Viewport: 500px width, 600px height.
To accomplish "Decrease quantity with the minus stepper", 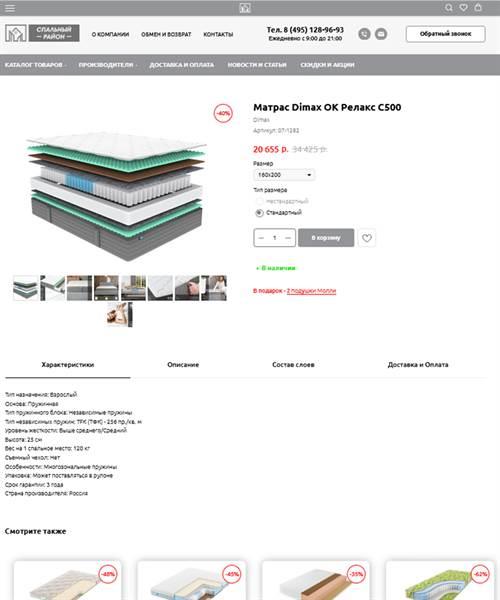I will (x=261, y=238).
